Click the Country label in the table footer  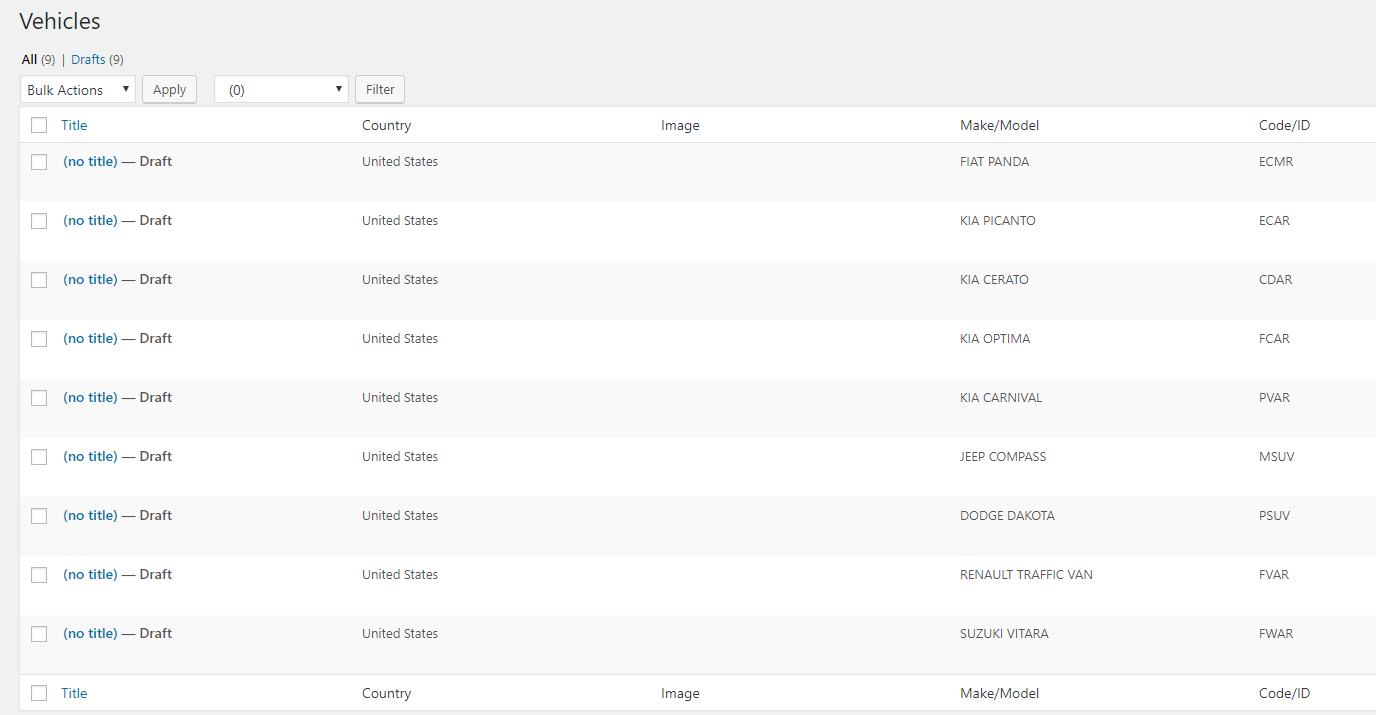[387, 693]
